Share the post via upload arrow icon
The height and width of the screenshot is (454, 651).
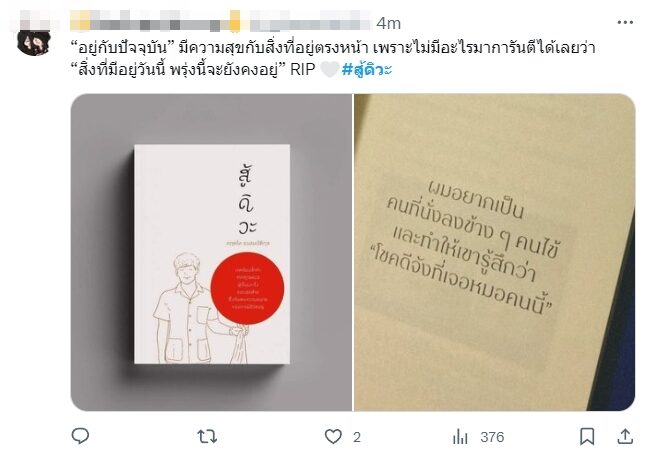[x=625, y=437]
